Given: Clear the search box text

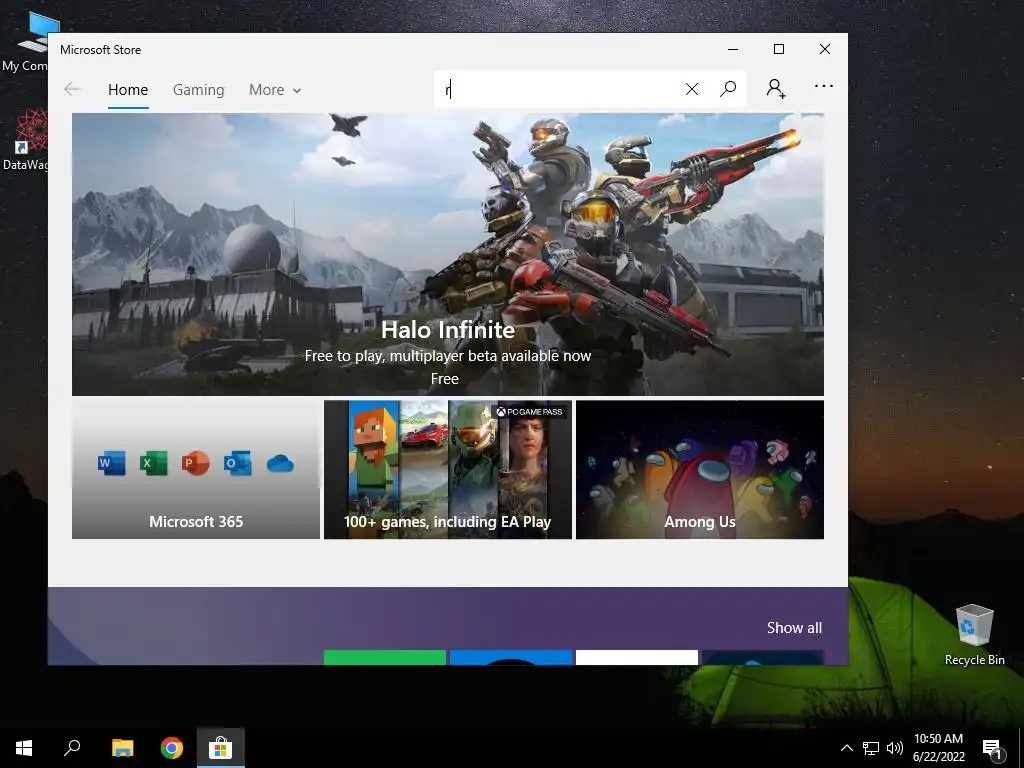Looking at the screenshot, I should pyautogui.click(x=692, y=89).
